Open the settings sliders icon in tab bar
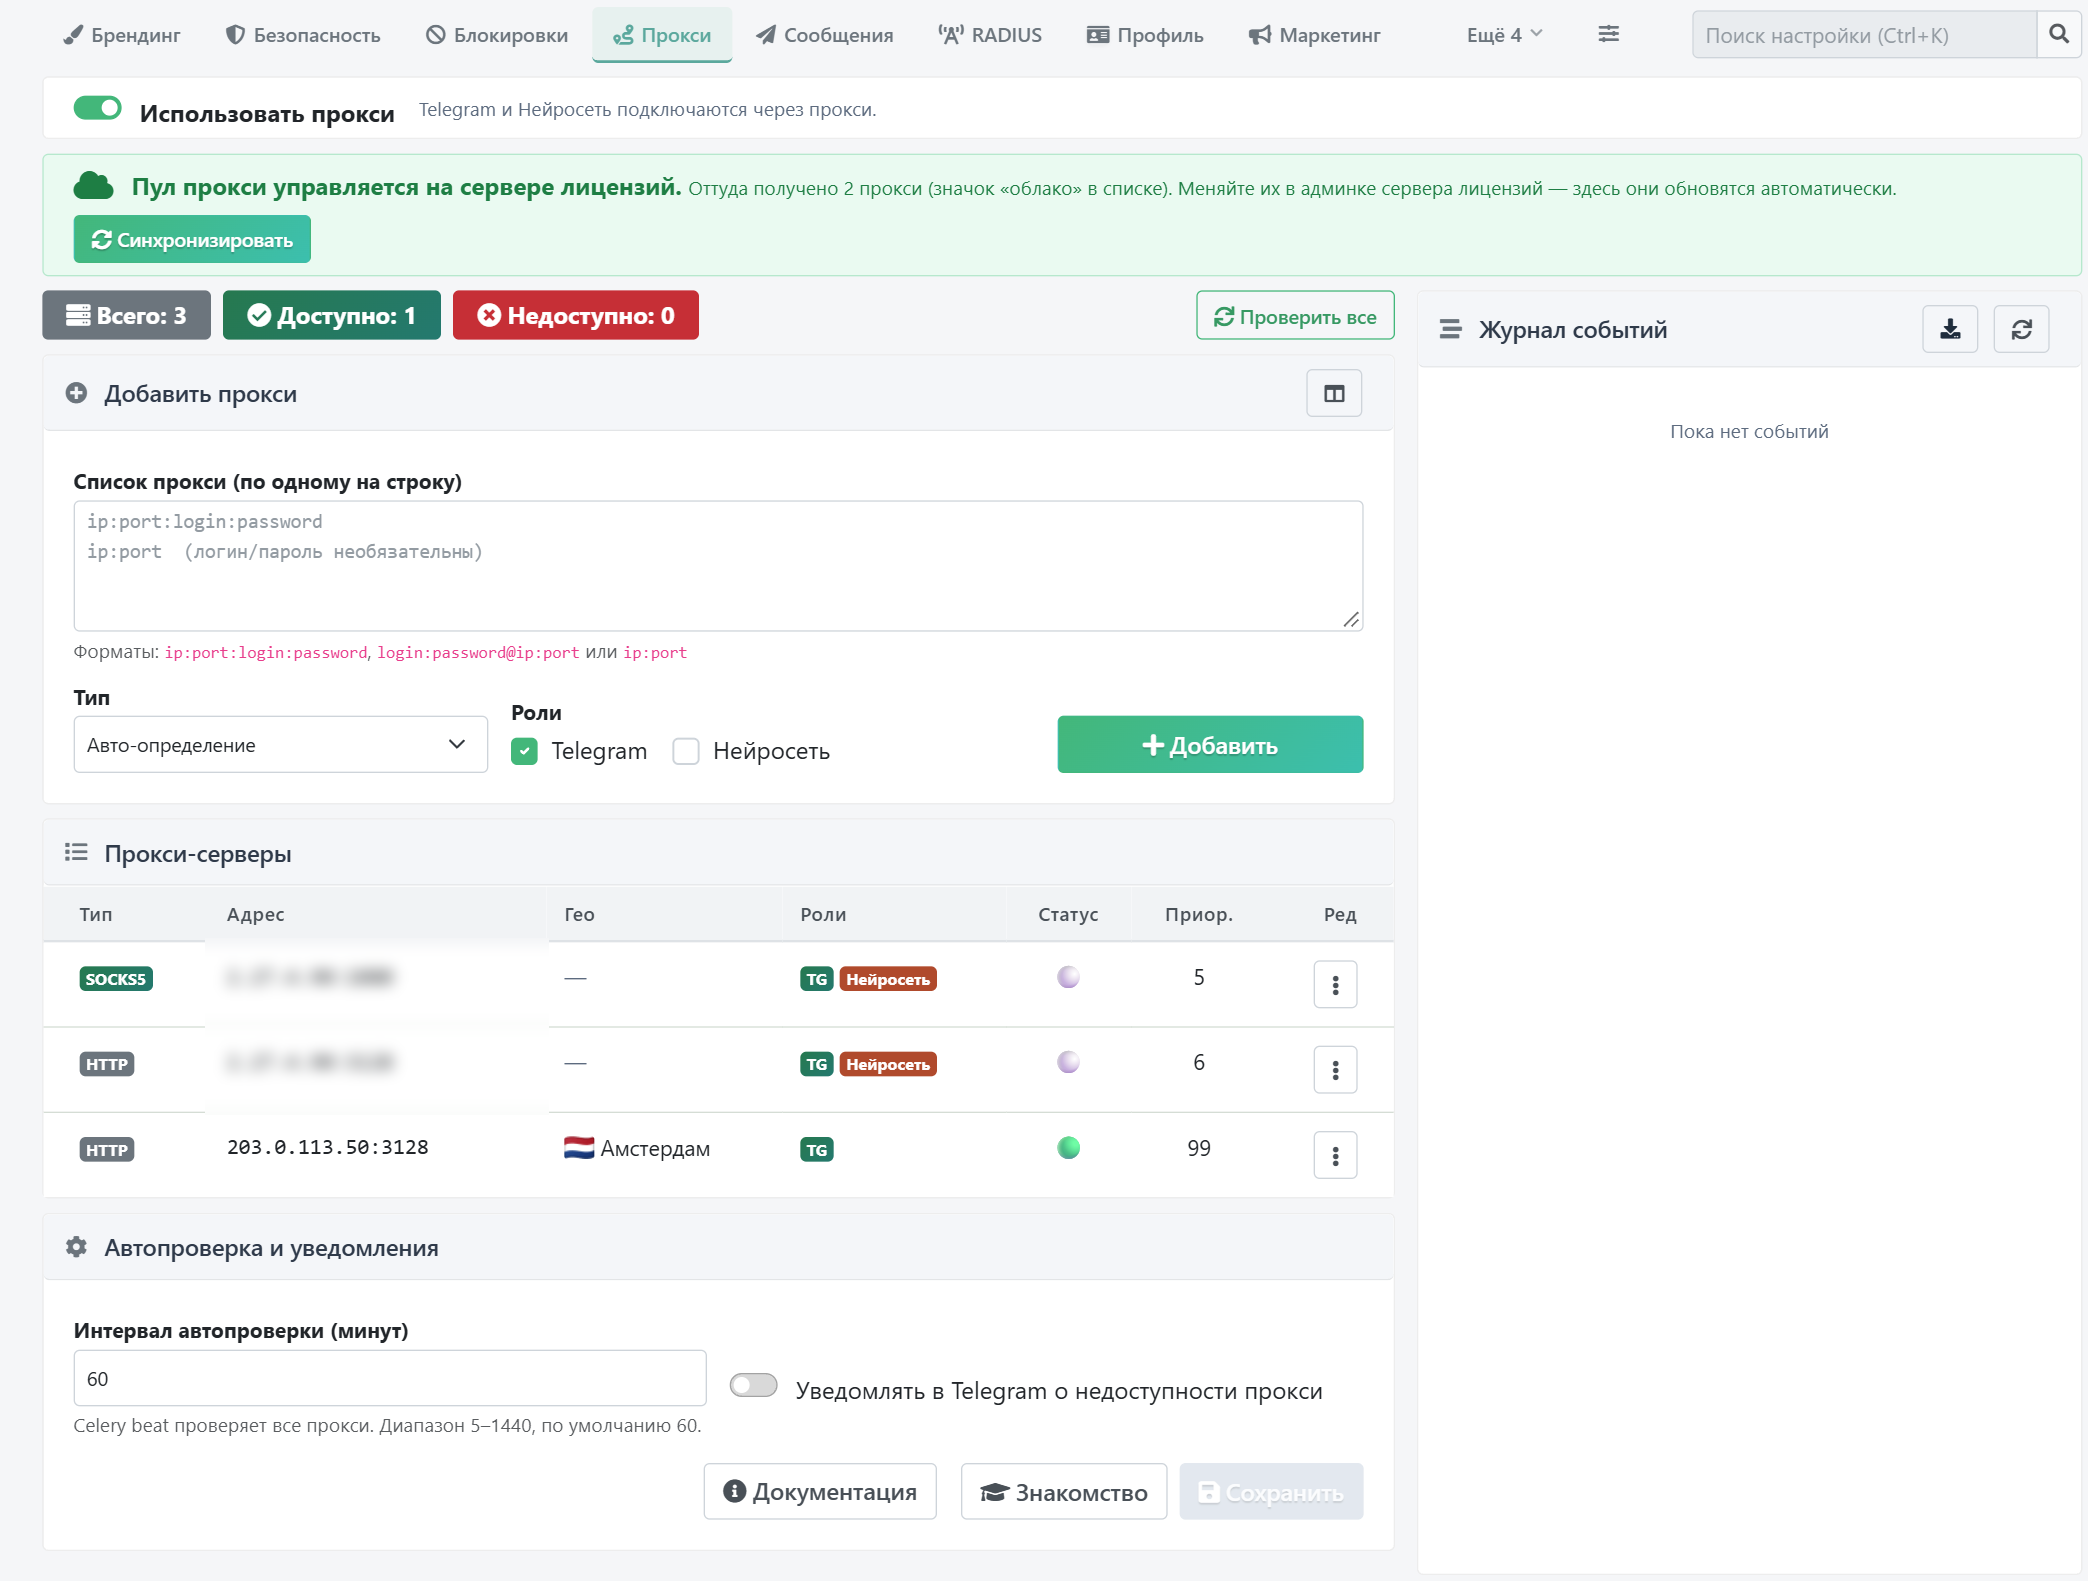The image size is (2088, 1581). click(x=1608, y=34)
